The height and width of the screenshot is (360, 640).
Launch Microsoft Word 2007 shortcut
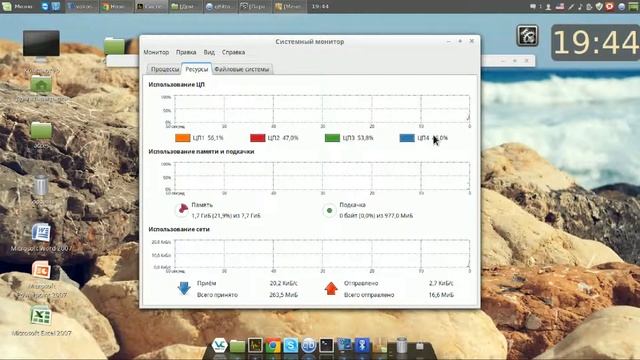click(41, 233)
